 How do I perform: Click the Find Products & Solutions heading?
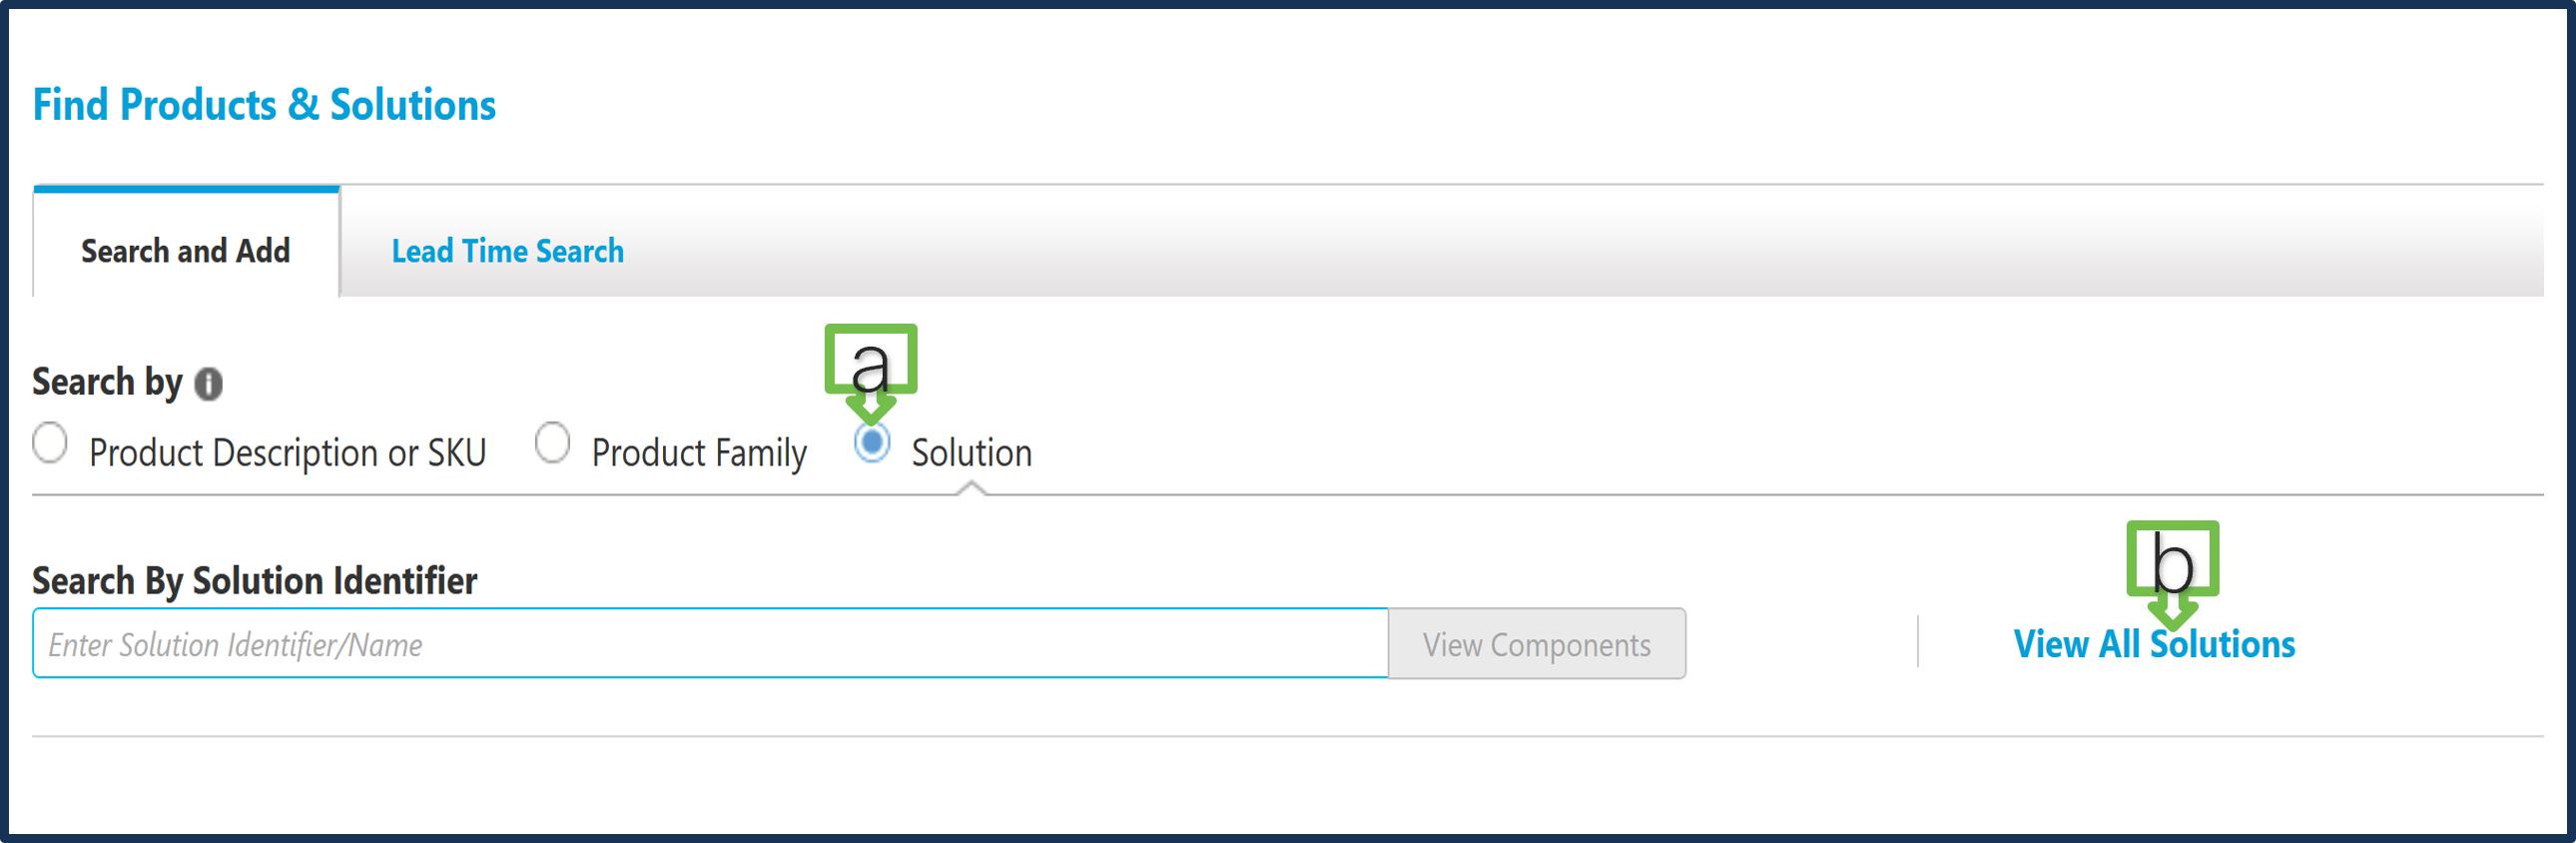(264, 104)
